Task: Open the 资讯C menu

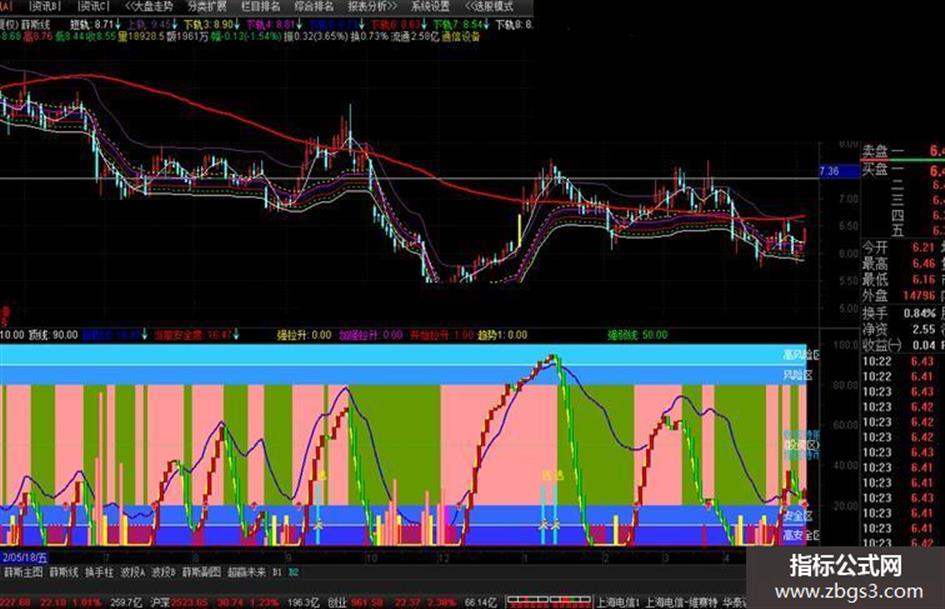Action: point(94,7)
